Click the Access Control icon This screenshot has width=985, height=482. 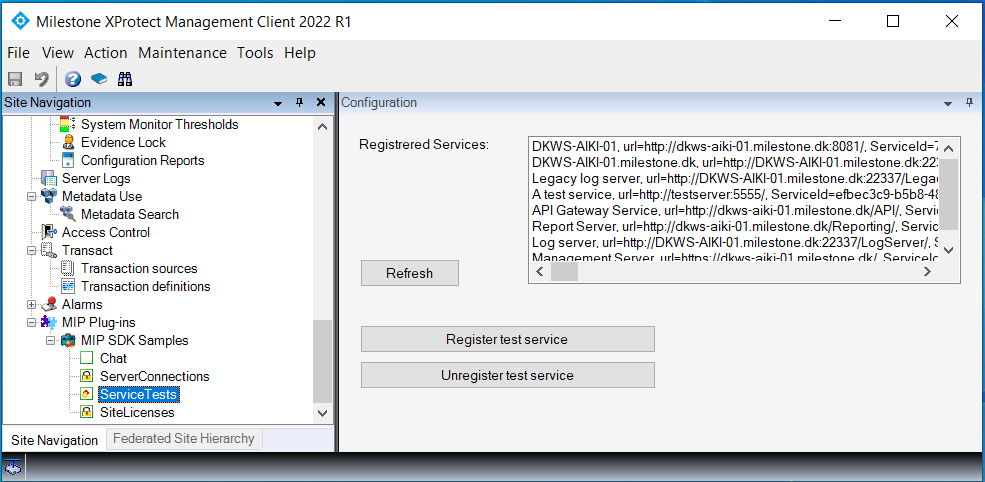coord(49,233)
